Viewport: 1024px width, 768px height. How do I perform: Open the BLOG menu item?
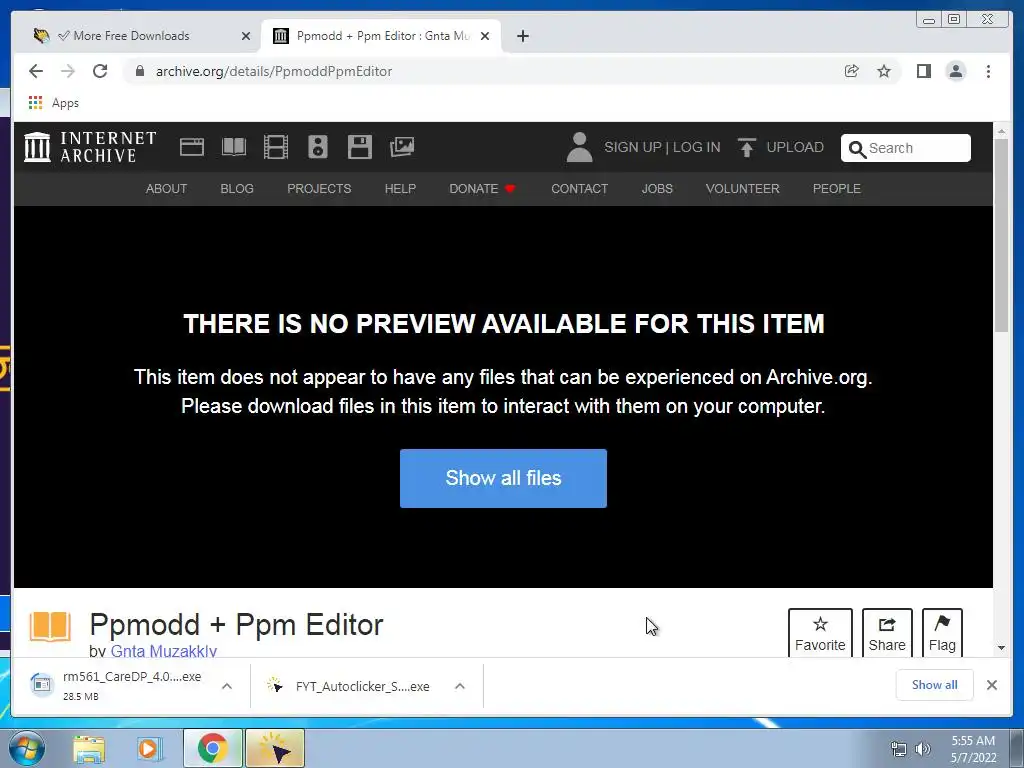(x=236, y=189)
